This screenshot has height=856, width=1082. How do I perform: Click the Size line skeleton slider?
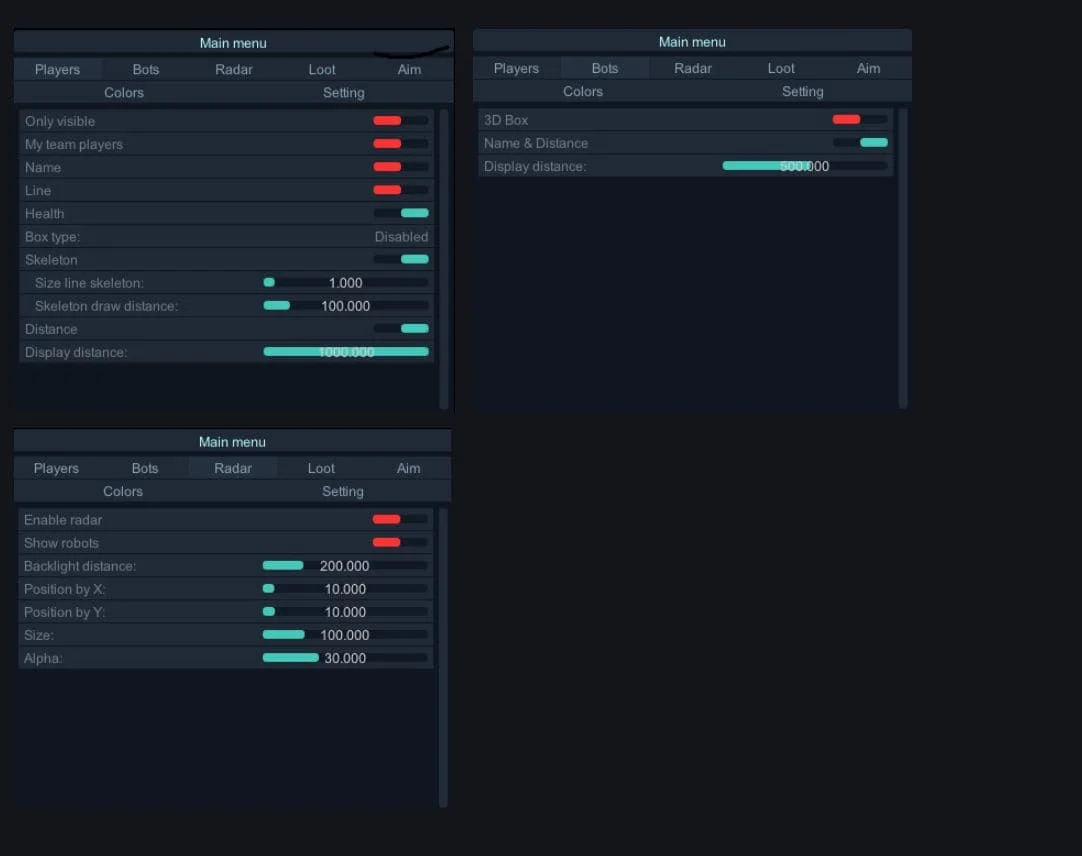coord(345,283)
